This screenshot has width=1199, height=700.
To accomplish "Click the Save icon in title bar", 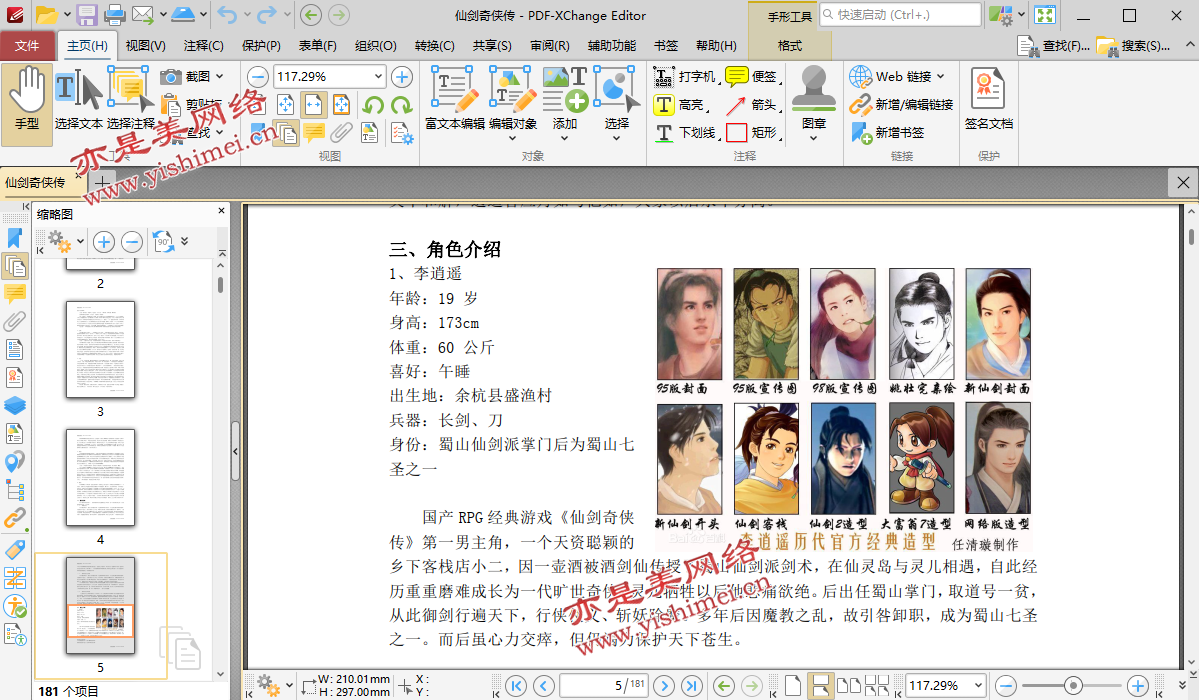I will (87, 15).
